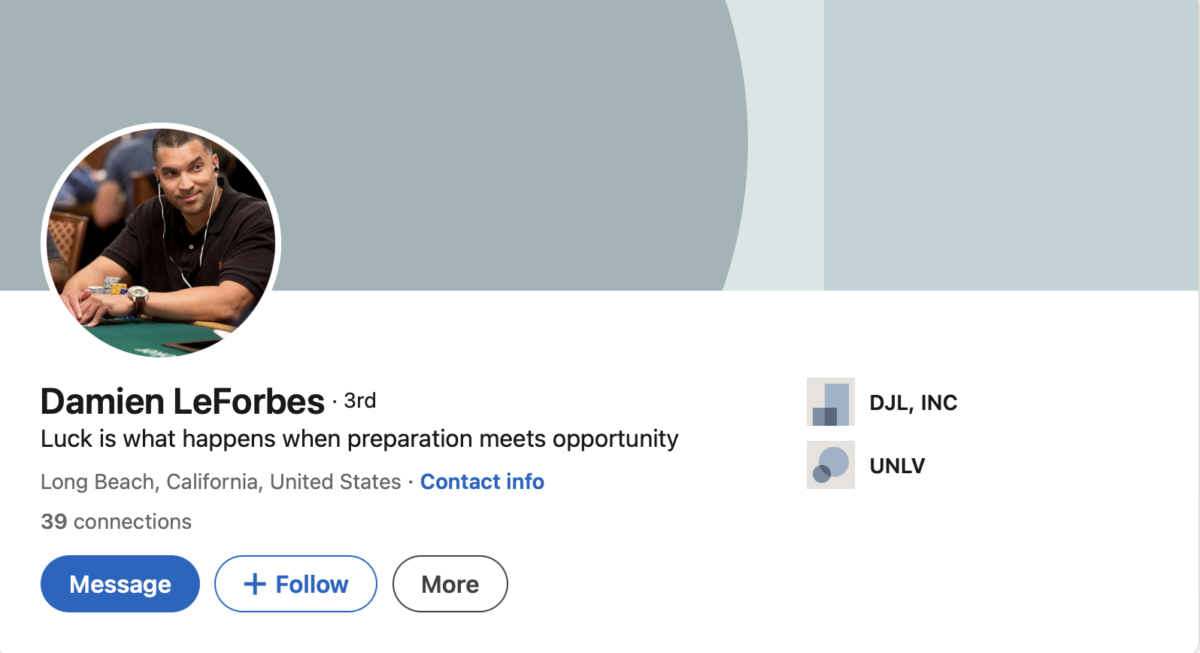Click the Long Beach, California location text
The width and height of the screenshot is (1200, 653).
[x=220, y=482]
